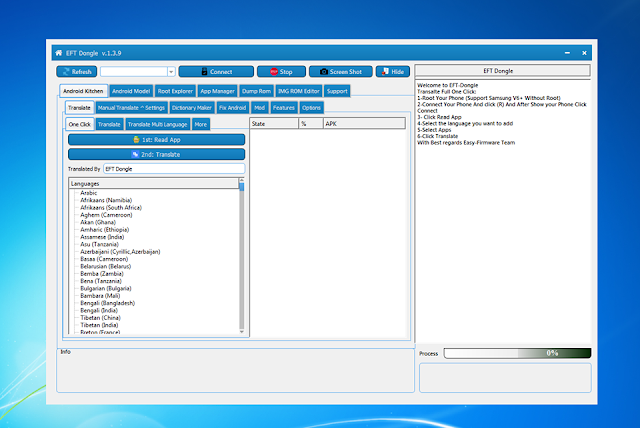This screenshot has width=640, height=428.
Task: Switch to the App Manager tab
Action: click(x=217, y=91)
